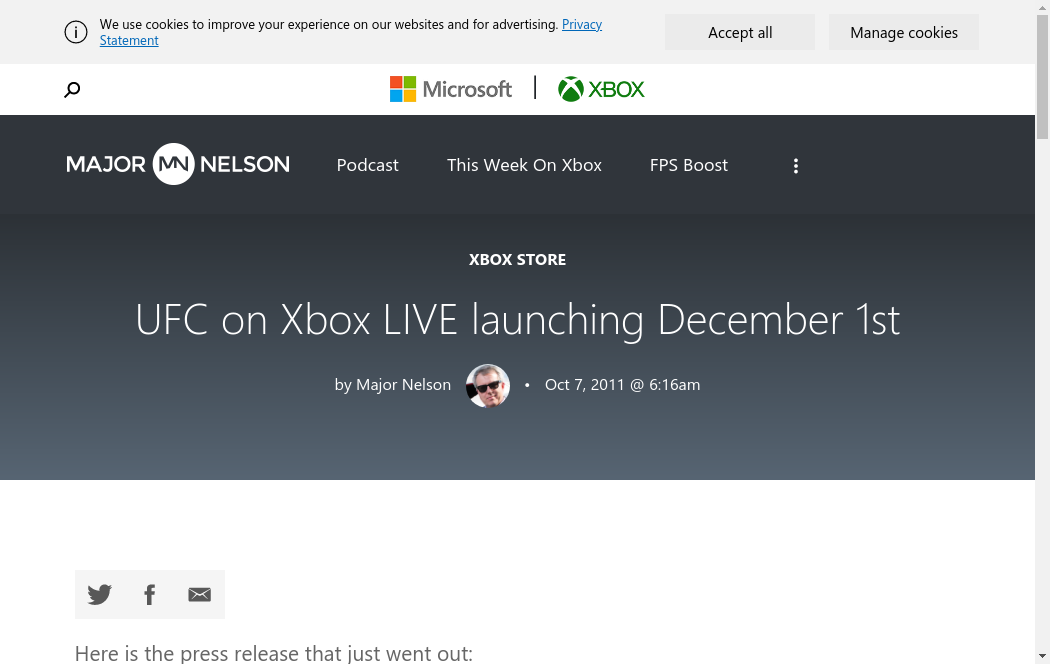
Task: Open the search magnifier icon
Action: (x=72, y=90)
